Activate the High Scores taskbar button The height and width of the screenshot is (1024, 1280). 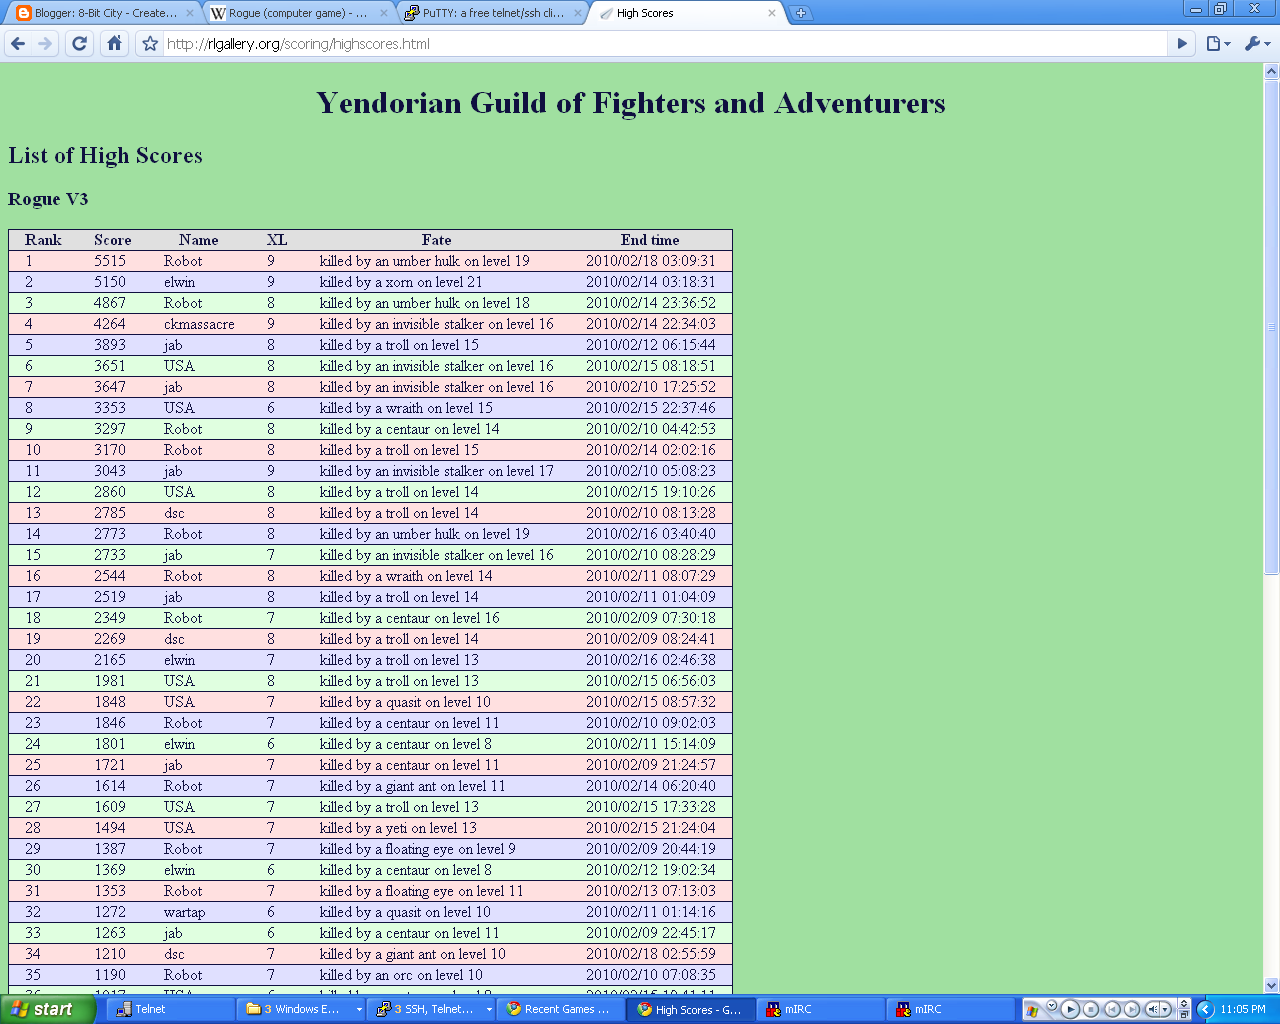click(691, 1009)
